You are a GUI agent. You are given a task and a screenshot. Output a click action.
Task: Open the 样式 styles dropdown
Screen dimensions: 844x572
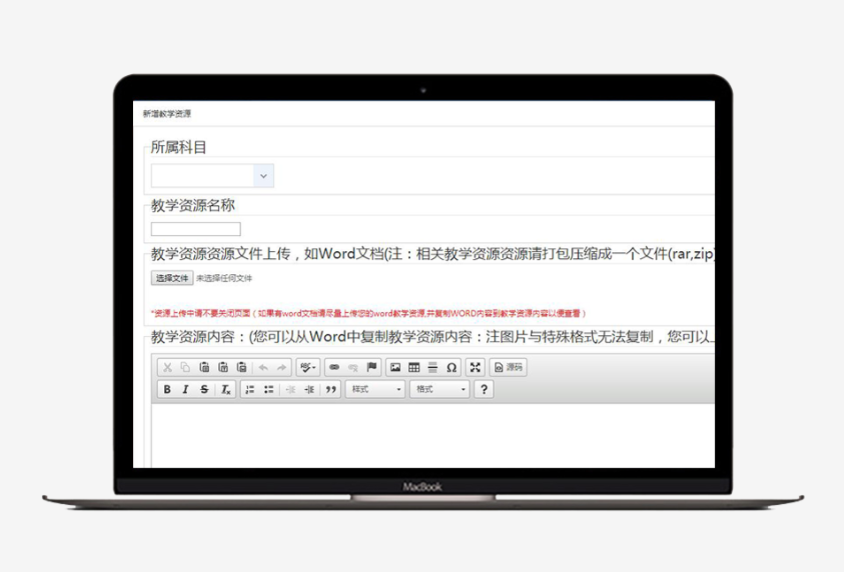375,390
